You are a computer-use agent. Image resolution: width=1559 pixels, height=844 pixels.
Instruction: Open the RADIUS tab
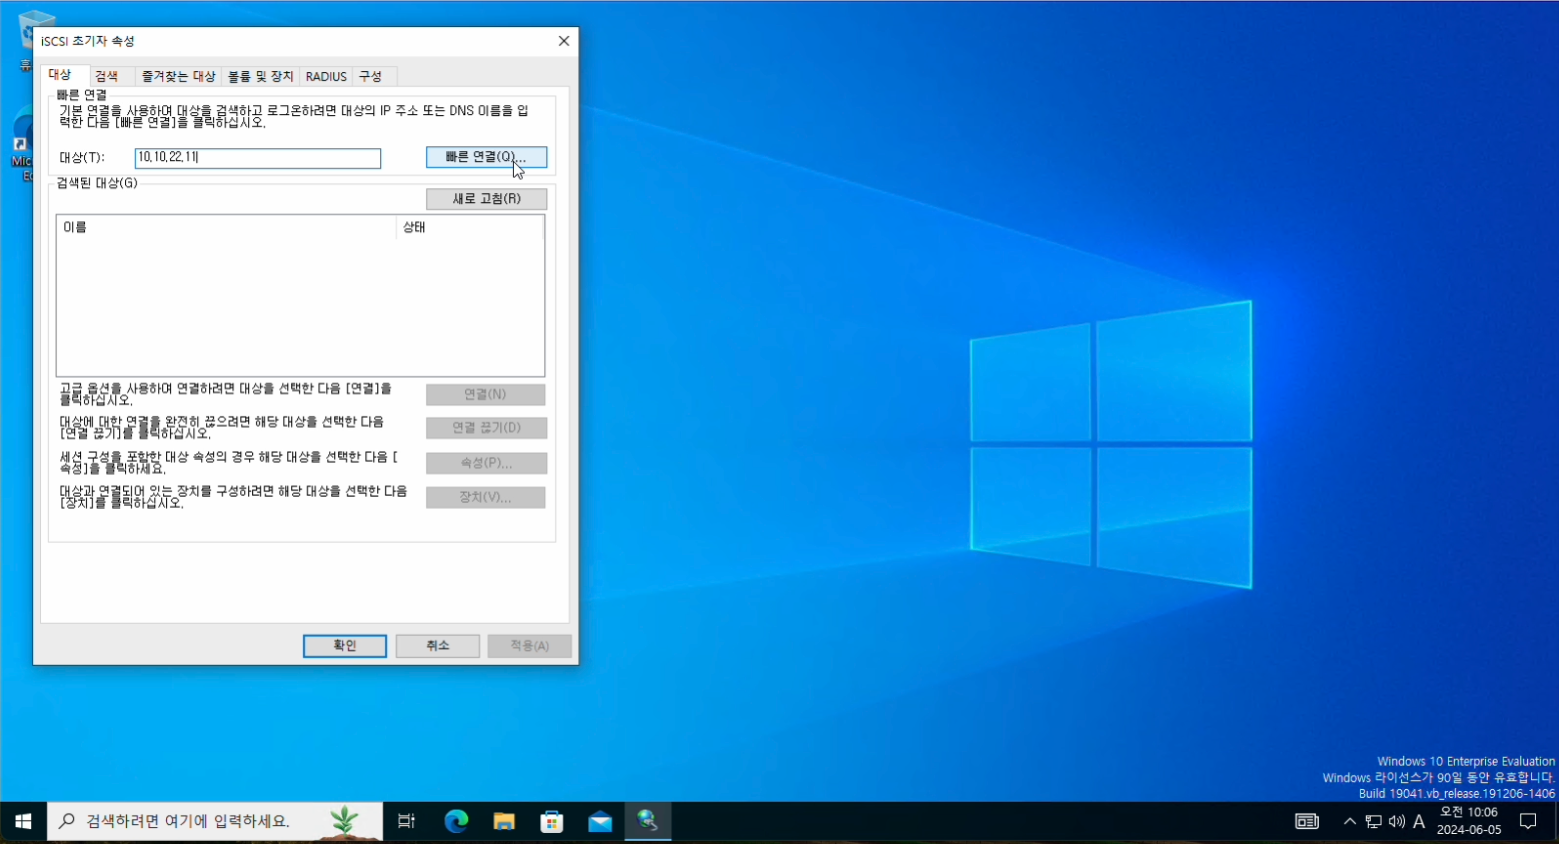tap(326, 76)
